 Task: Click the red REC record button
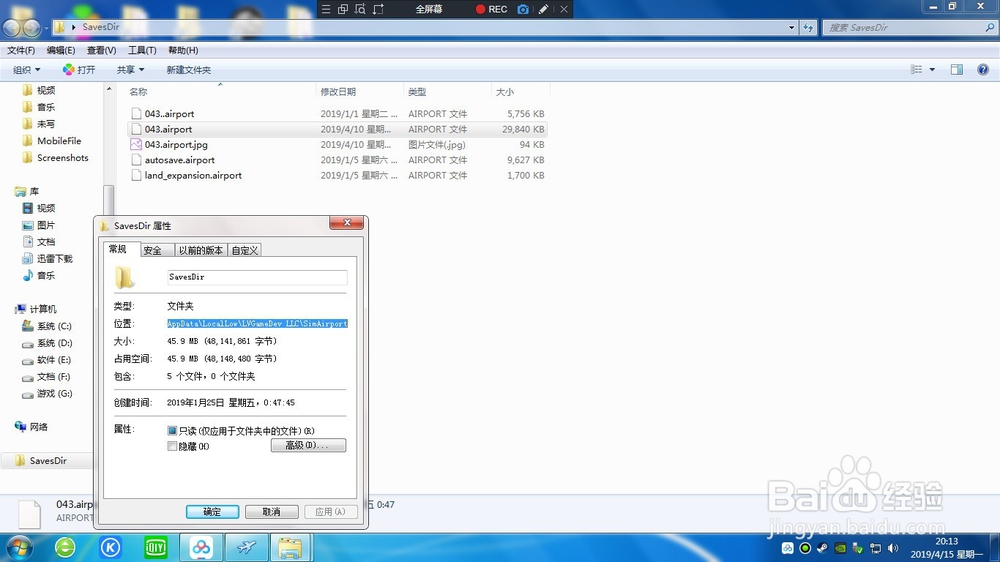click(x=491, y=9)
